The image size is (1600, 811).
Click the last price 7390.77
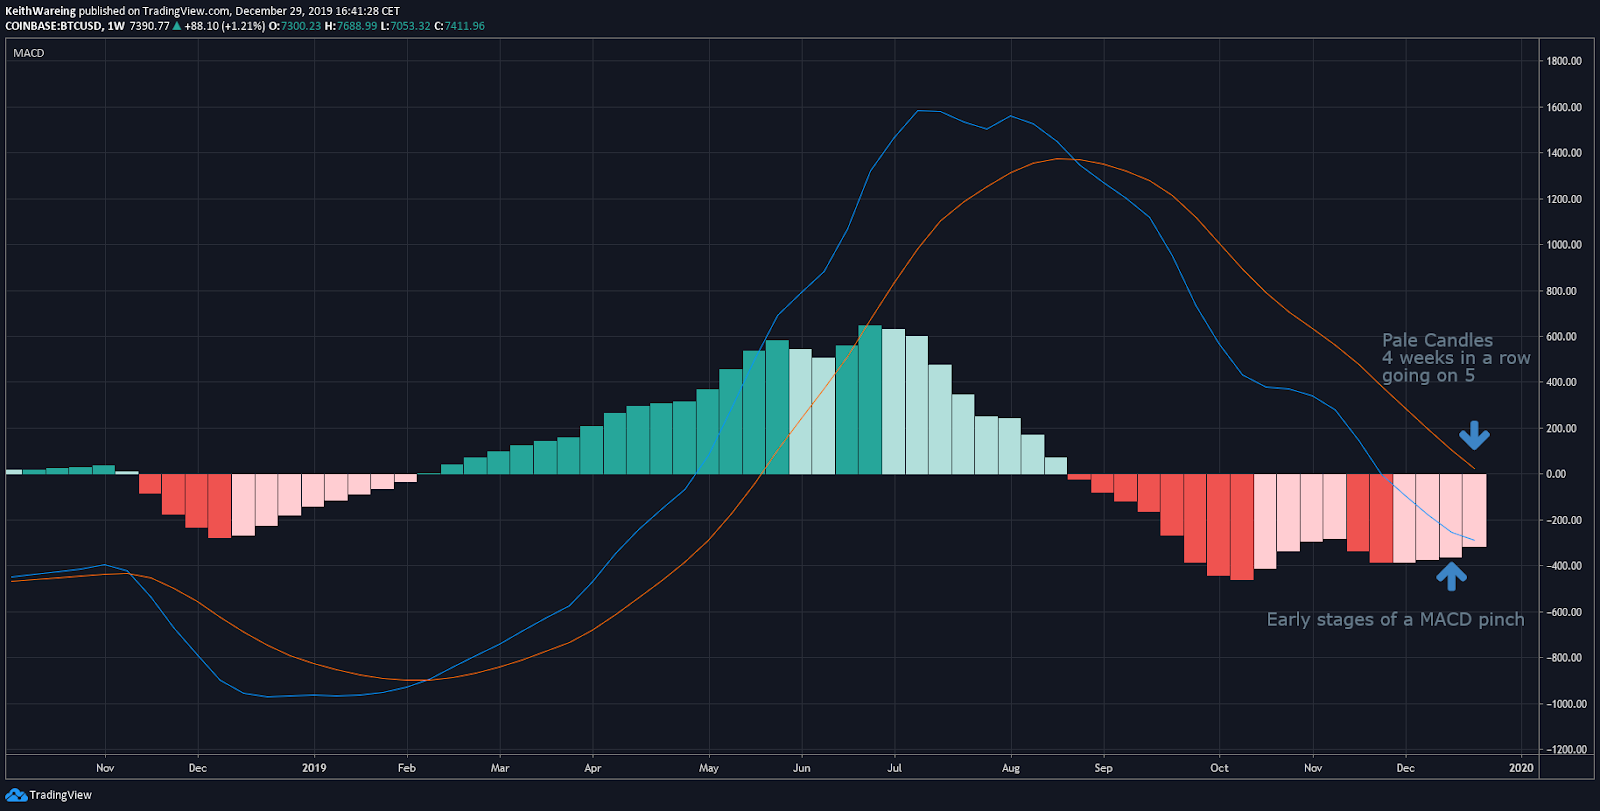(x=149, y=26)
